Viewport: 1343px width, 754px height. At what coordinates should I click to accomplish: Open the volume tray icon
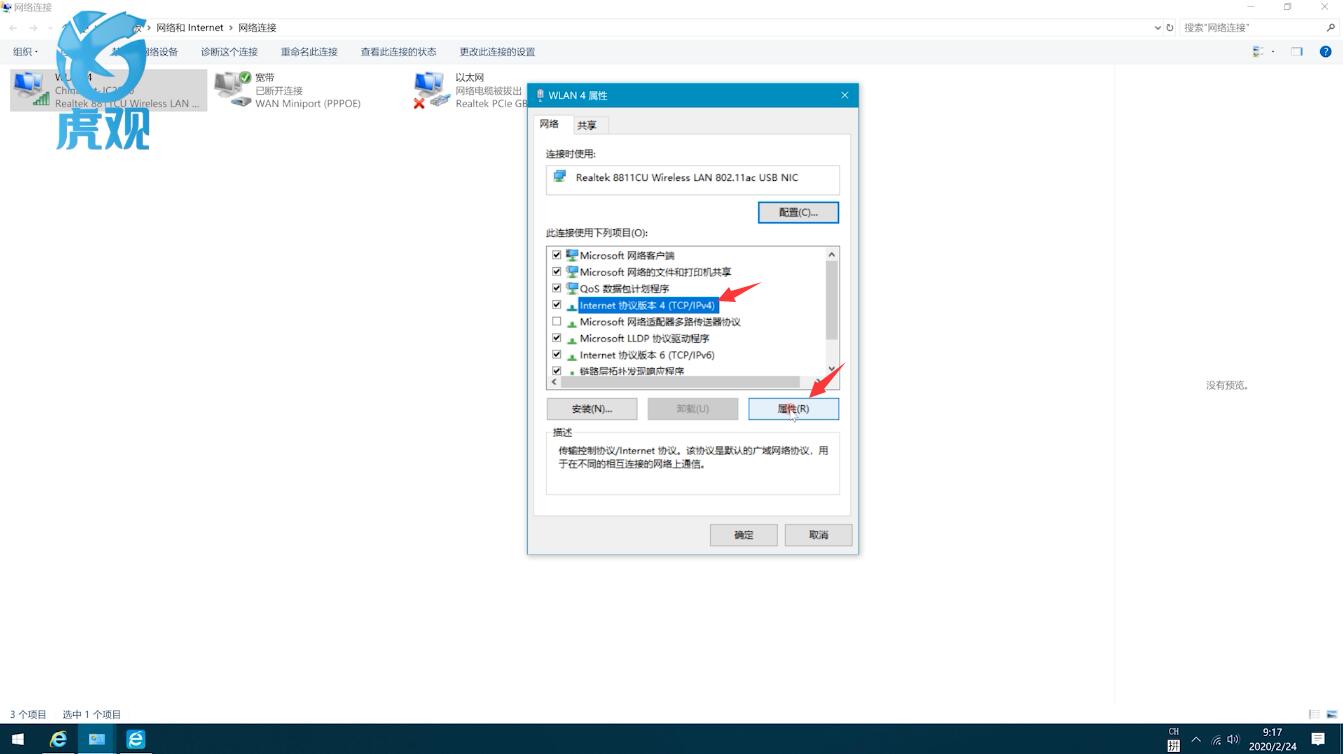[1233, 740]
